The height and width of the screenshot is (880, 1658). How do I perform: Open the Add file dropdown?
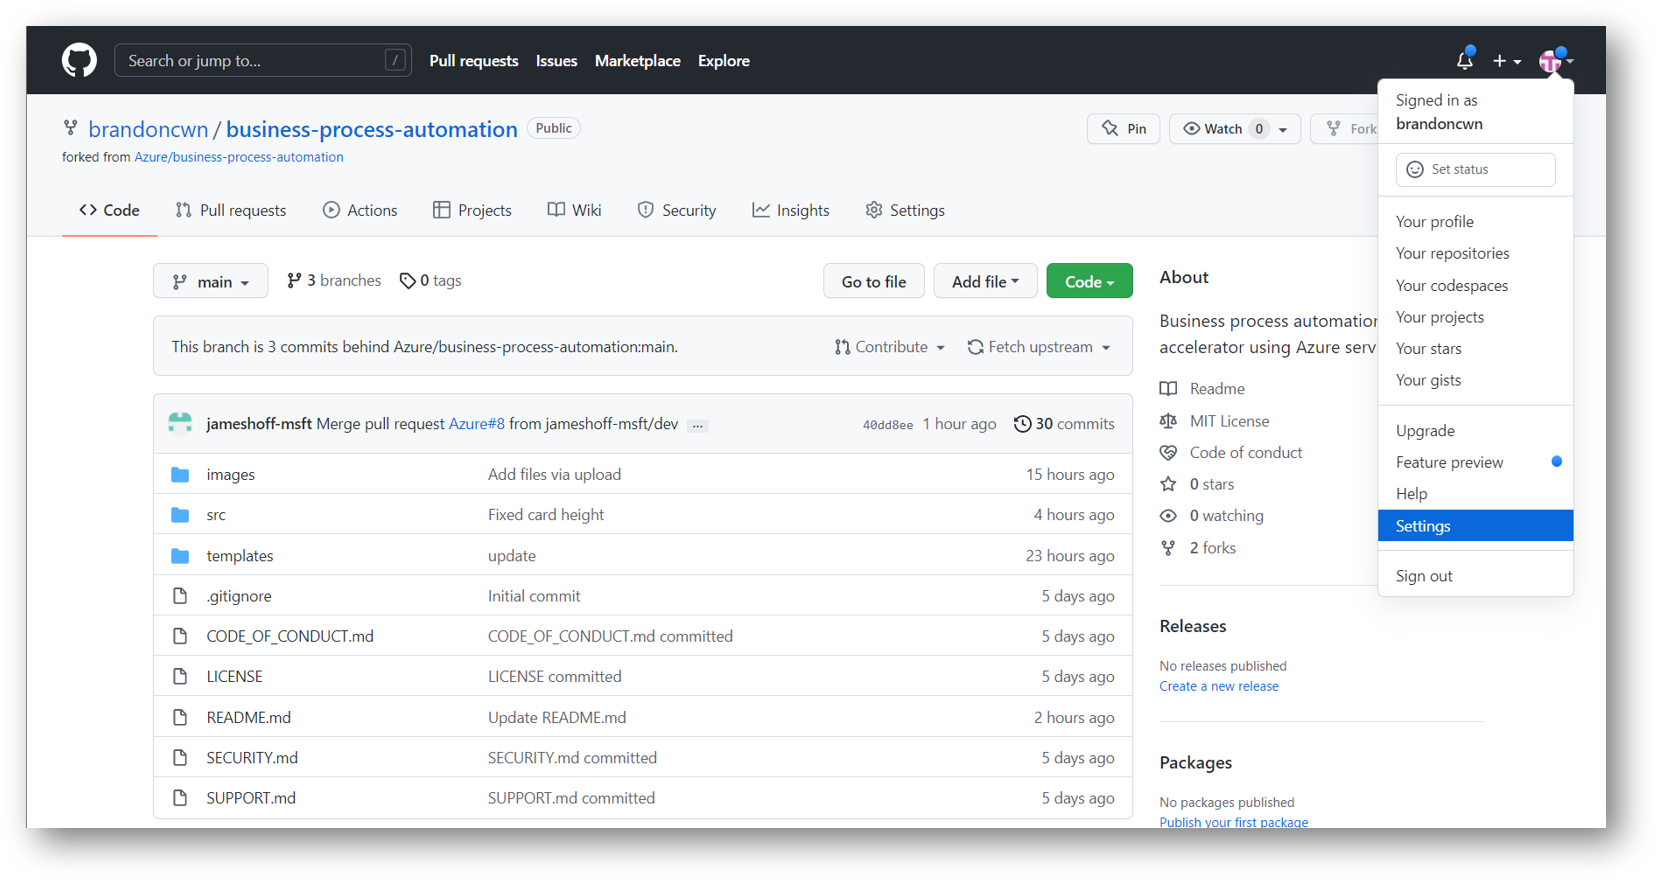(985, 282)
